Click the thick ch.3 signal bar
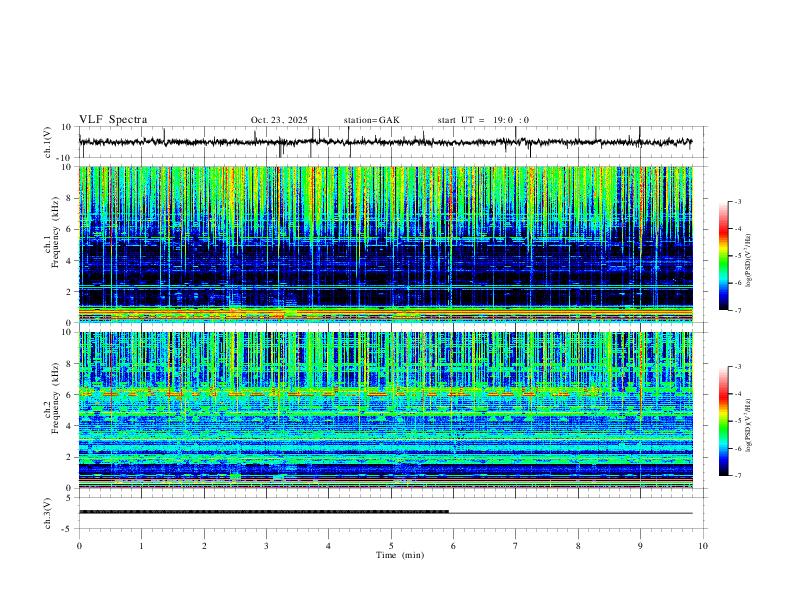Viewport: 792px width, 612px height. (264, 512)
